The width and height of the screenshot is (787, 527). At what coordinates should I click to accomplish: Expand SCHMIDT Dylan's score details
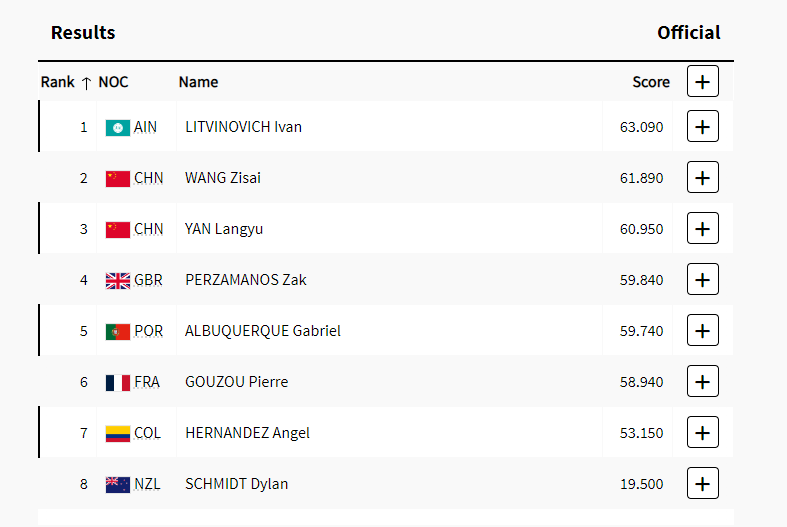(703, 483)
